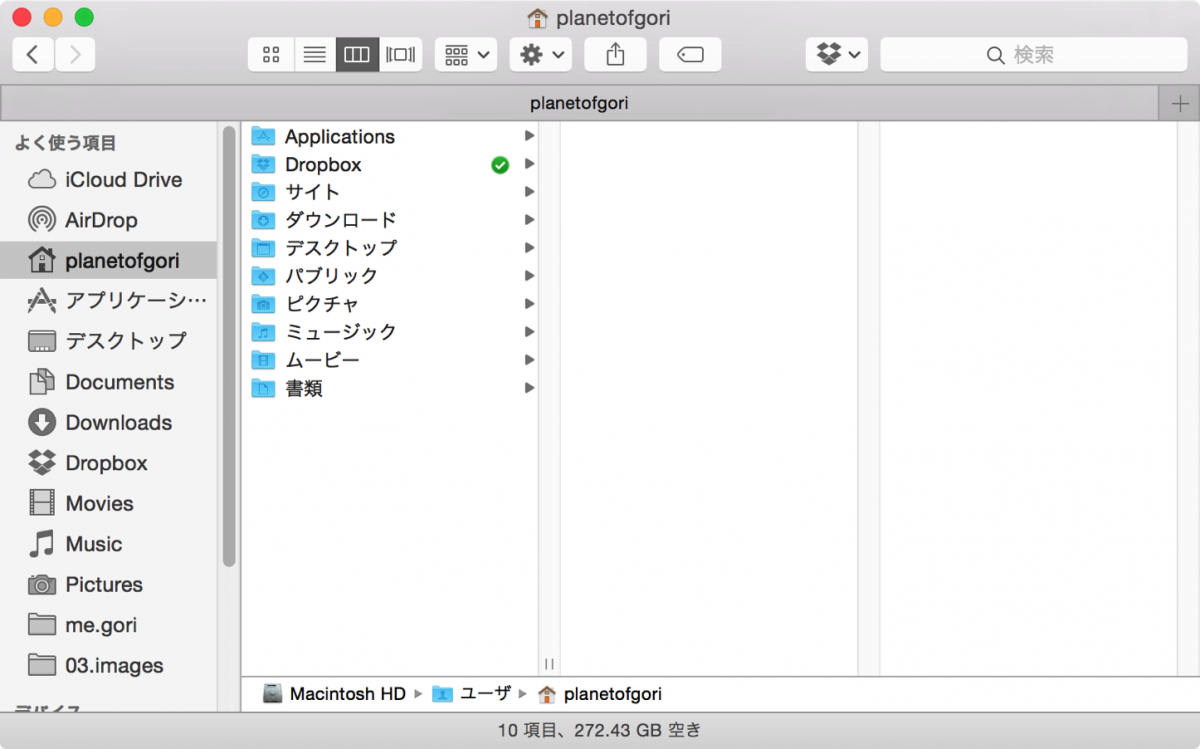
Task: Click the Share button in the toolbar
Action: [615, 54]
